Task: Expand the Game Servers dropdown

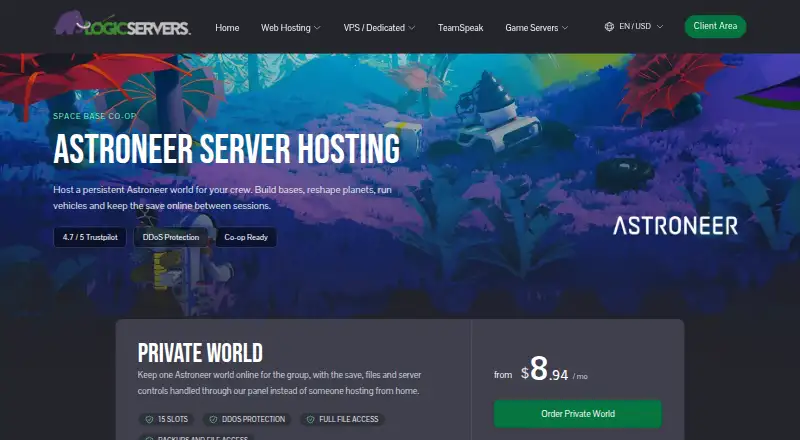Action: coord(537,28)
